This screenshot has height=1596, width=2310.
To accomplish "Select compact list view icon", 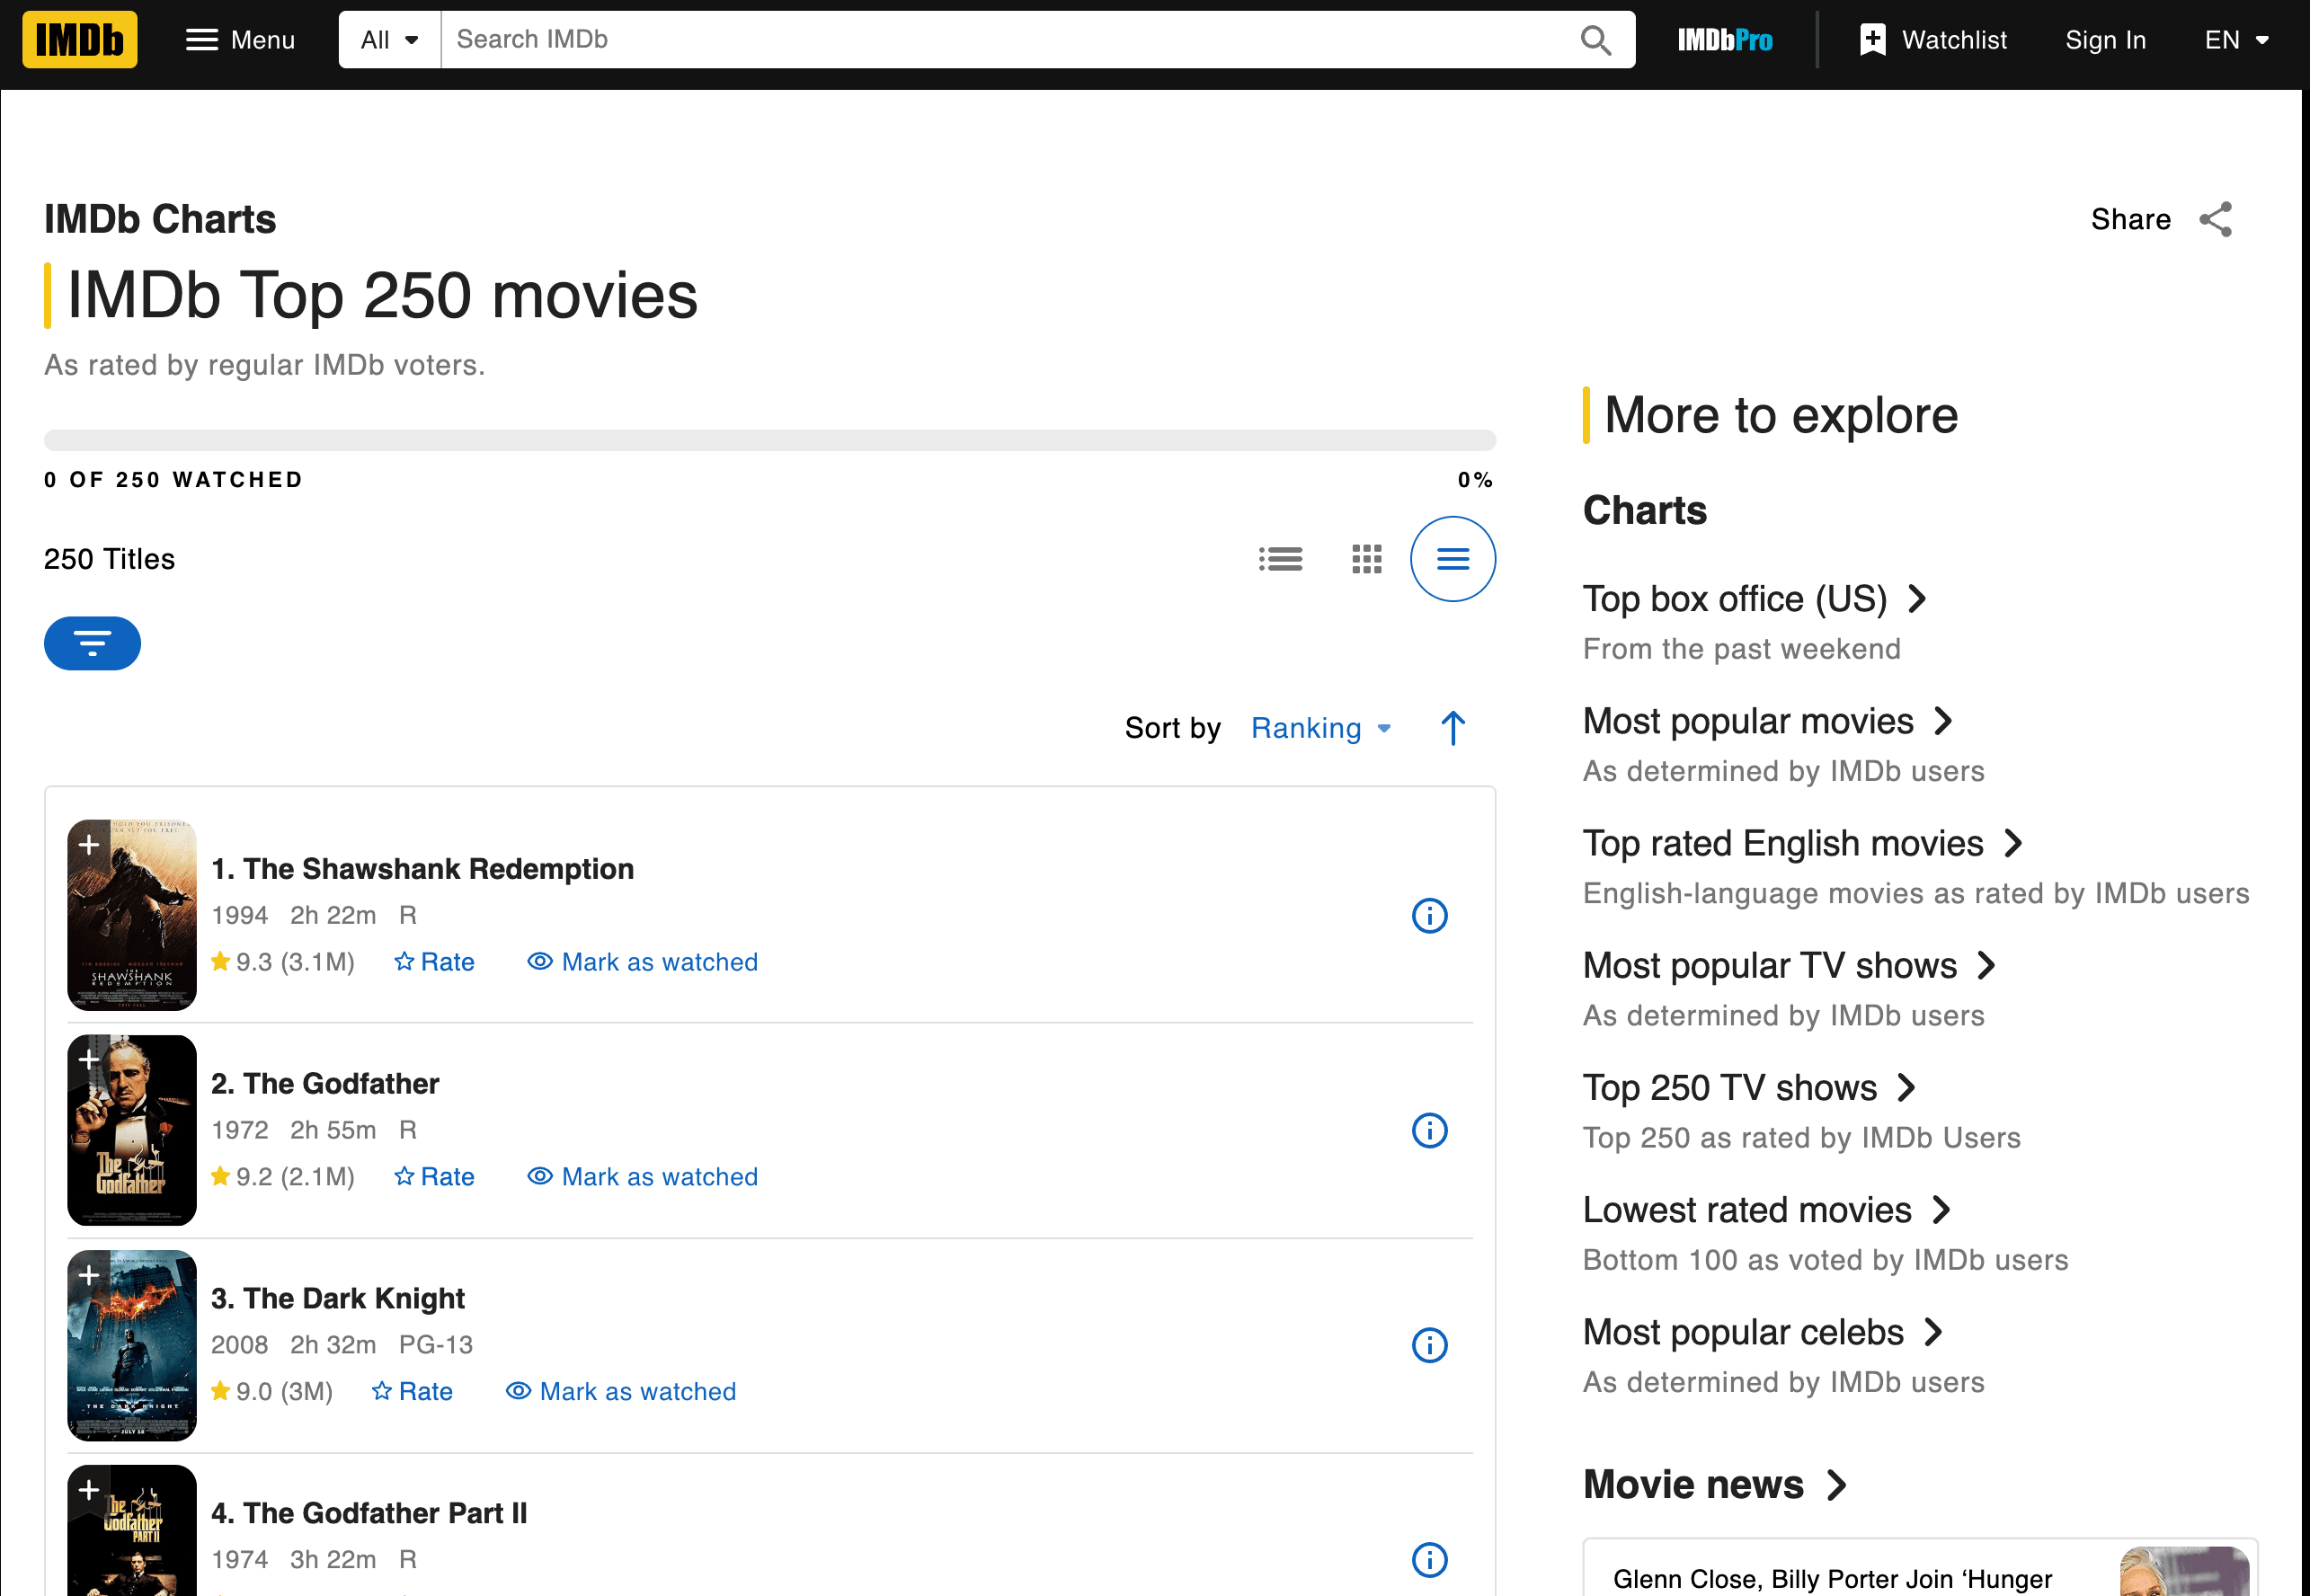I will 1453,559.
